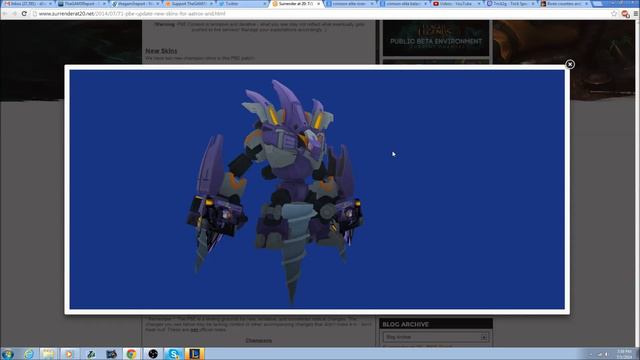Viewport: 640px width, 360px height.
Task: Open the Chrome menu icon
Action: pyautogui.click(x=636, y=13)
